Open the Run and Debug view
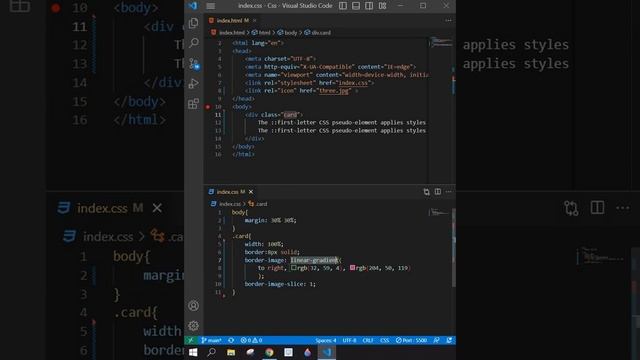640x360 pixels. coord(193,83)
